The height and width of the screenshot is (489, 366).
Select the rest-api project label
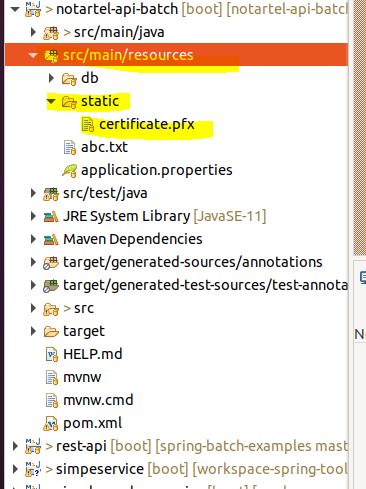tap(81, 446)
